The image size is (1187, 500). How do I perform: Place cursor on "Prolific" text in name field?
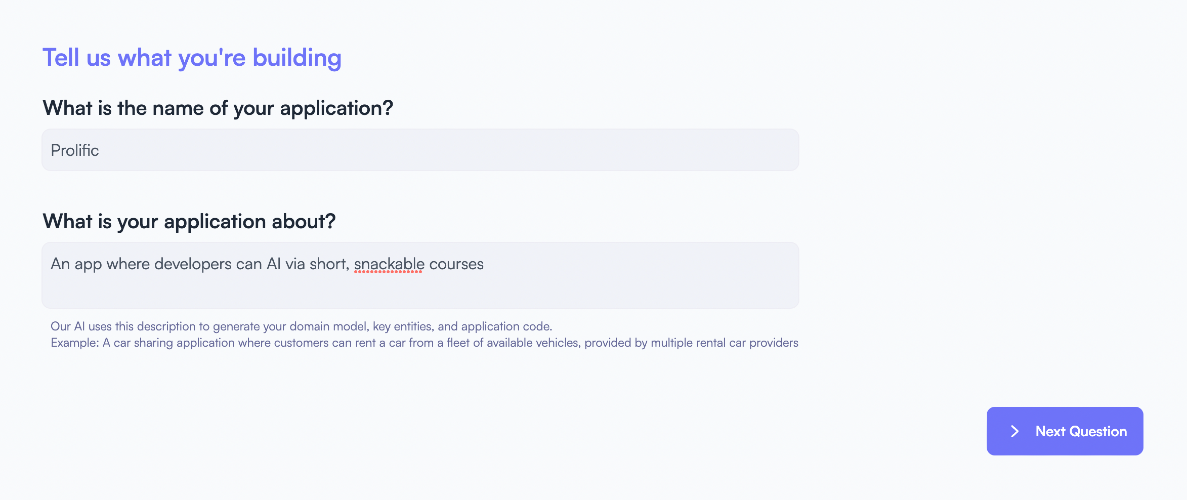(x=75, y=150)
